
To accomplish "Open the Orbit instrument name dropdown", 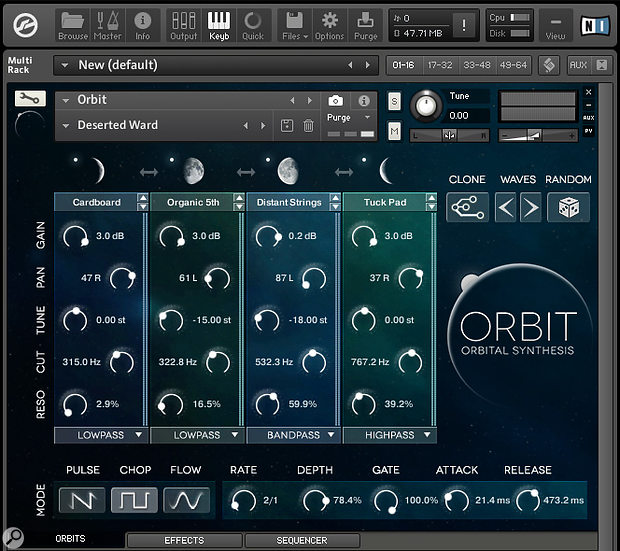I will (66, 100).
